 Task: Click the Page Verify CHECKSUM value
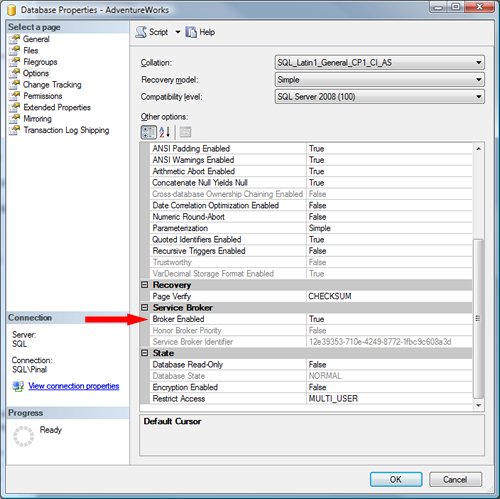point(330,296)
